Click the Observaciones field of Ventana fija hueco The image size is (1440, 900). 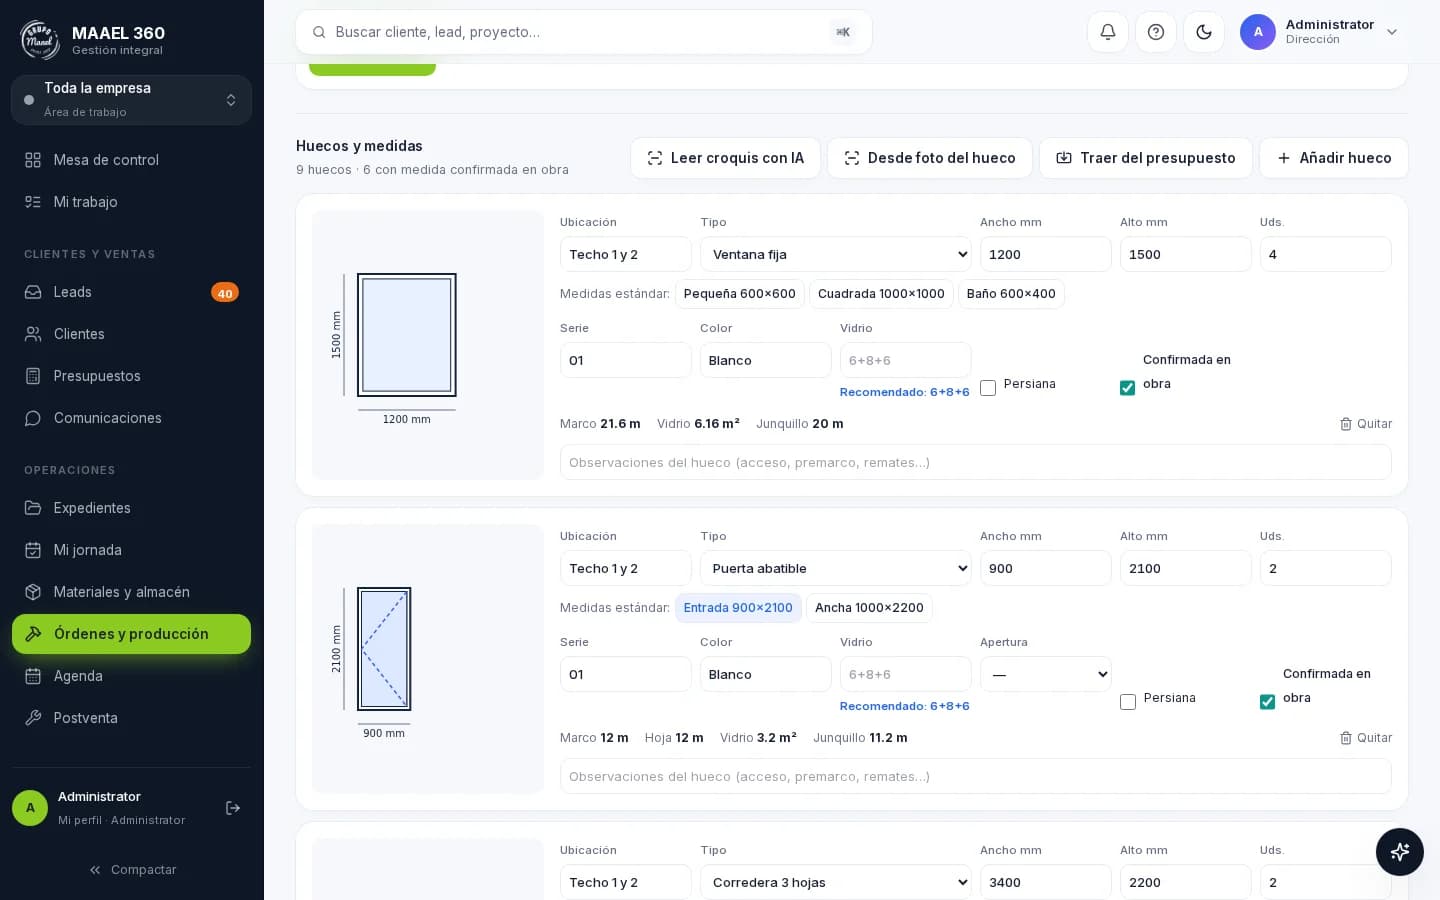click(976, 462)
